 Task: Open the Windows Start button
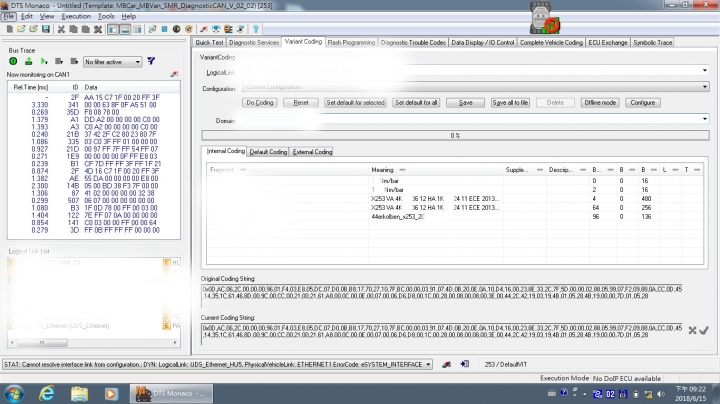click(x=14, y=393)
